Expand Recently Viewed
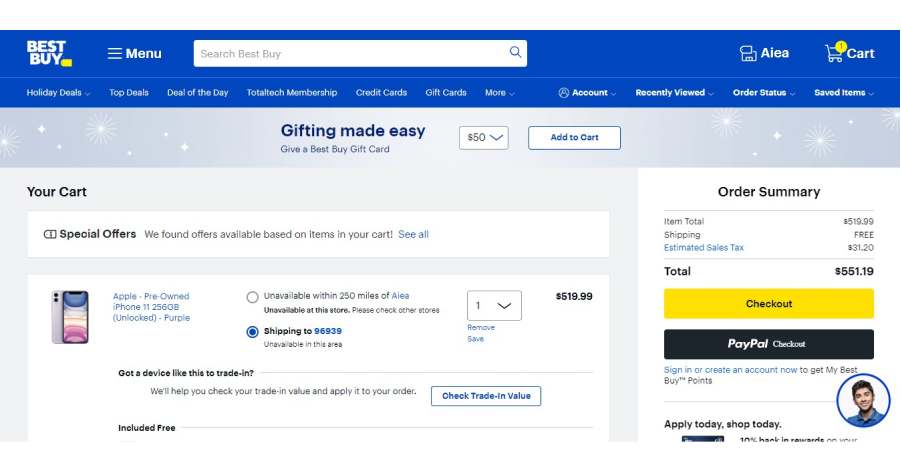 (674, 92)
